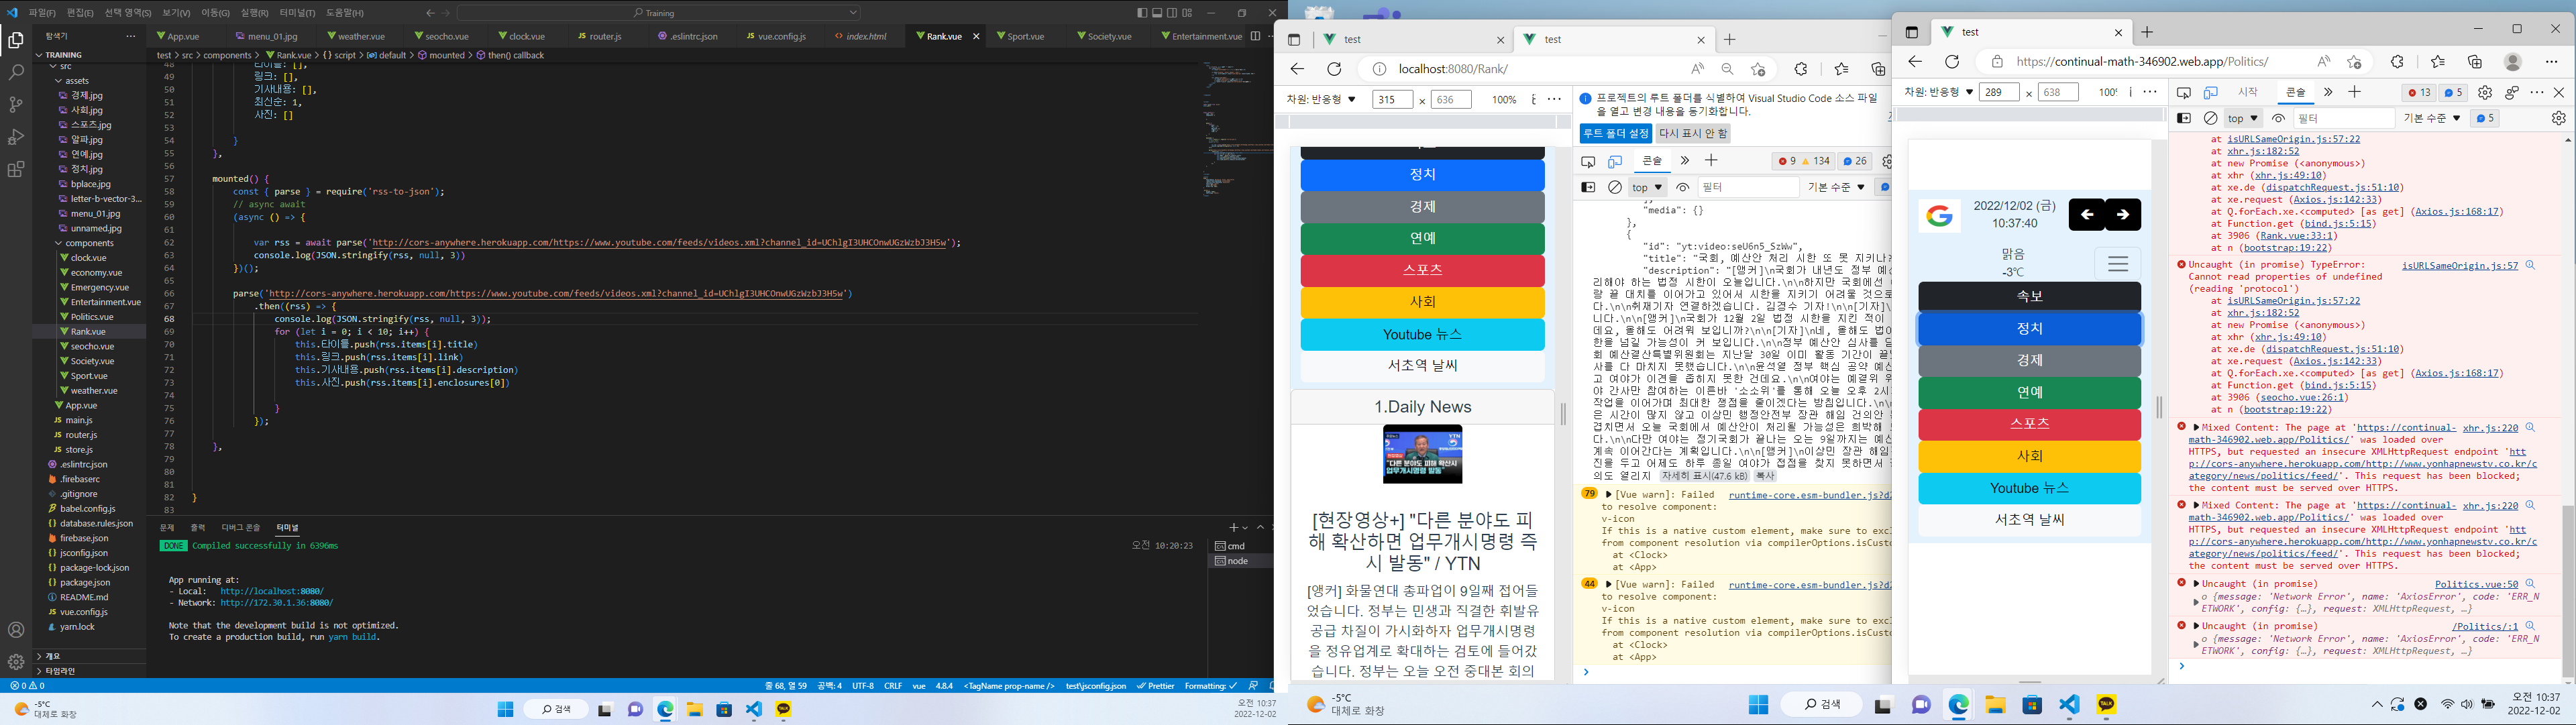Click the add new terminal plus icon in VS Code
Viewport: 2576px width, 725px height.
point(1234,527)
